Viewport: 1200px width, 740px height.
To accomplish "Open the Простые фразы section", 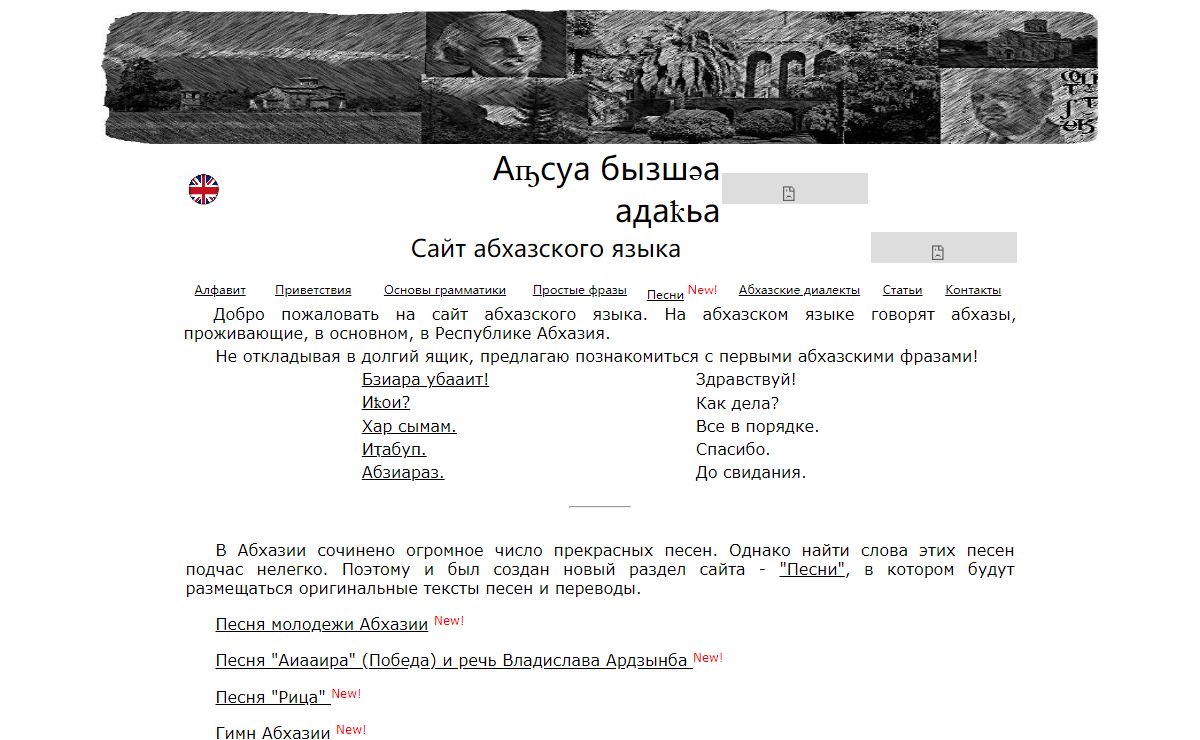I will click(x=580, y=290).
